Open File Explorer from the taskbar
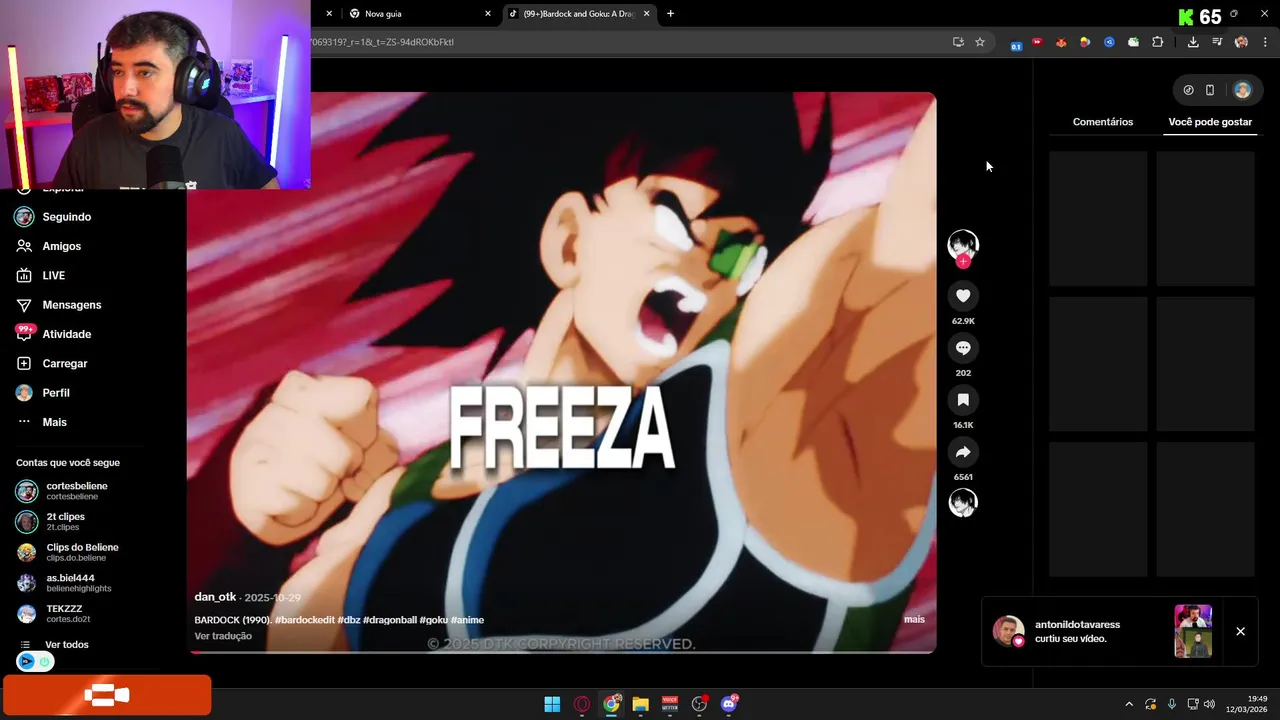This screenshot has width=1280, height=720. [x=640, y=704]
